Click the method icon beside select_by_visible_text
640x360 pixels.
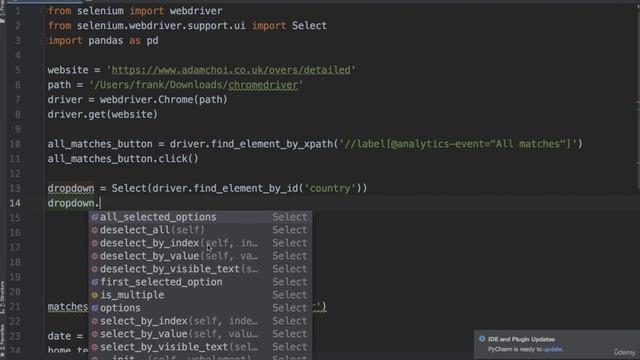click(x=95, y=347)
